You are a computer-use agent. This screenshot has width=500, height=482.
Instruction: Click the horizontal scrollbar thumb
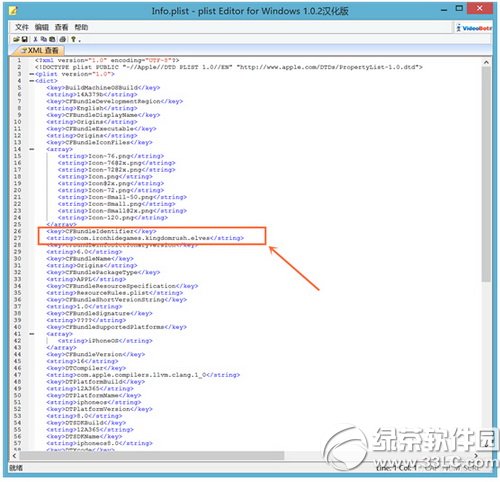coord(152,455)
